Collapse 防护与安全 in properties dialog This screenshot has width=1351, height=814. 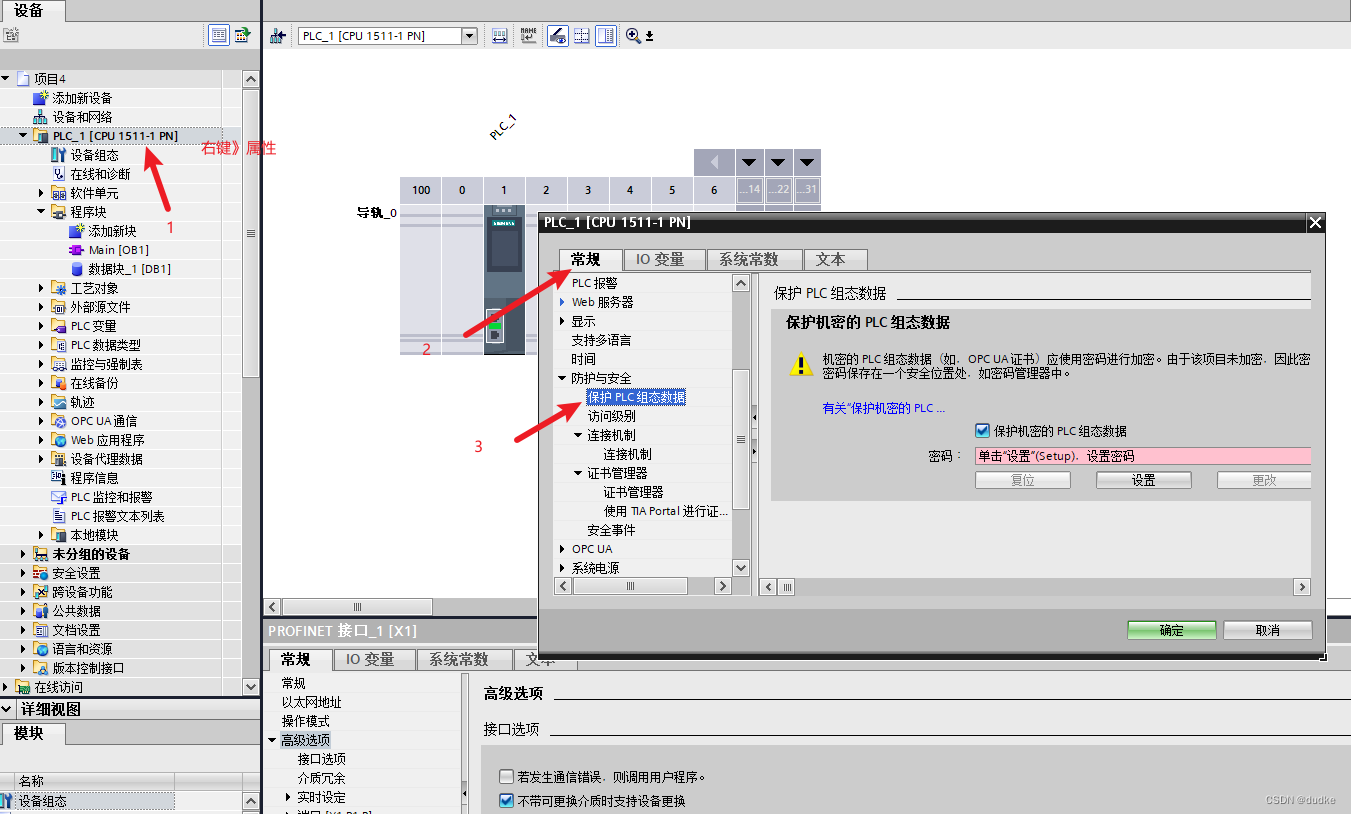coord(562,378)
